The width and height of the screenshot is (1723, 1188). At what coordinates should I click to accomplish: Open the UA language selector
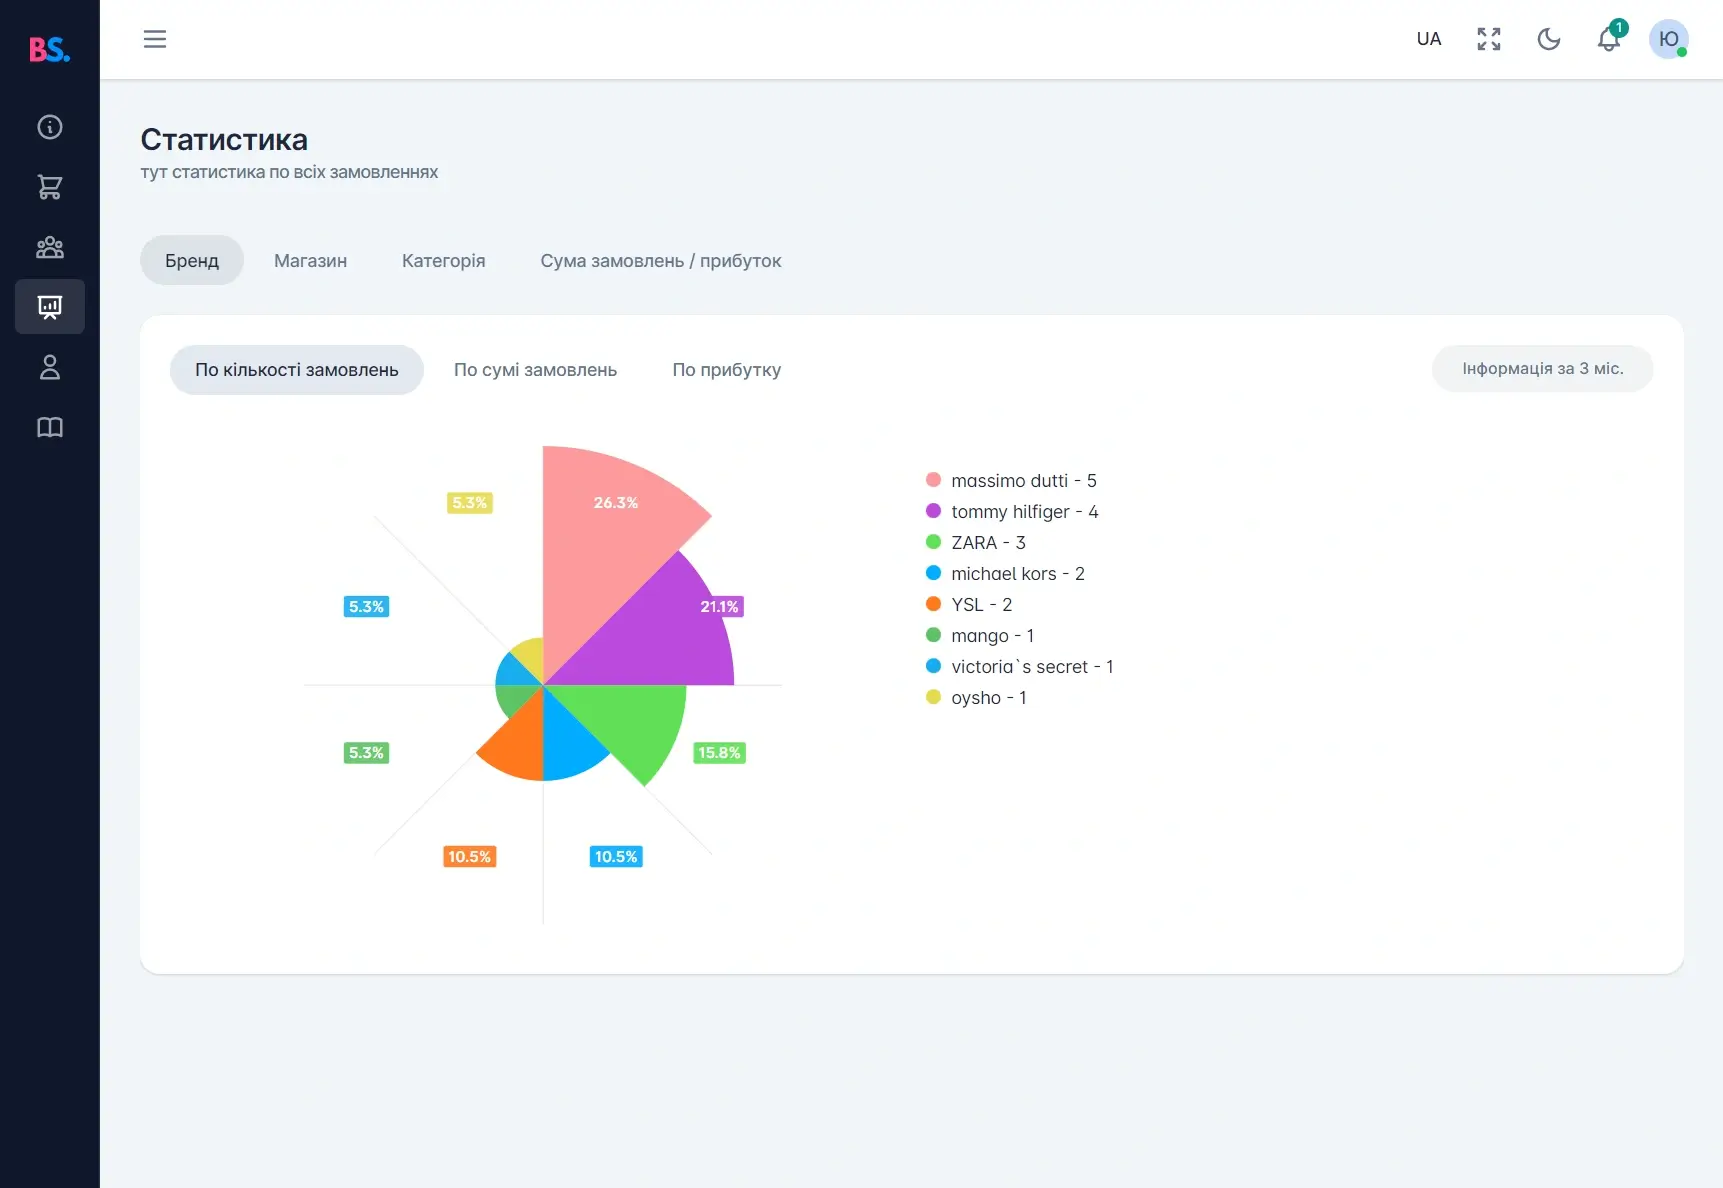click(1429, 39)
